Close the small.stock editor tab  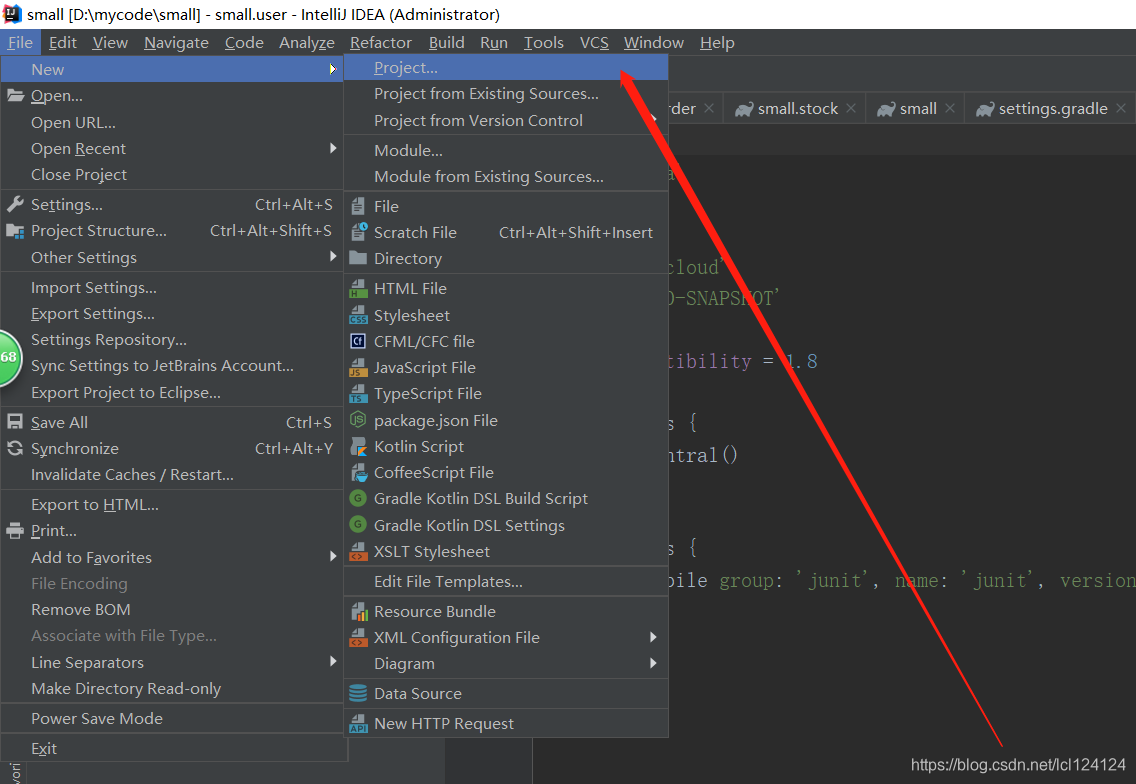pos(851,108)
